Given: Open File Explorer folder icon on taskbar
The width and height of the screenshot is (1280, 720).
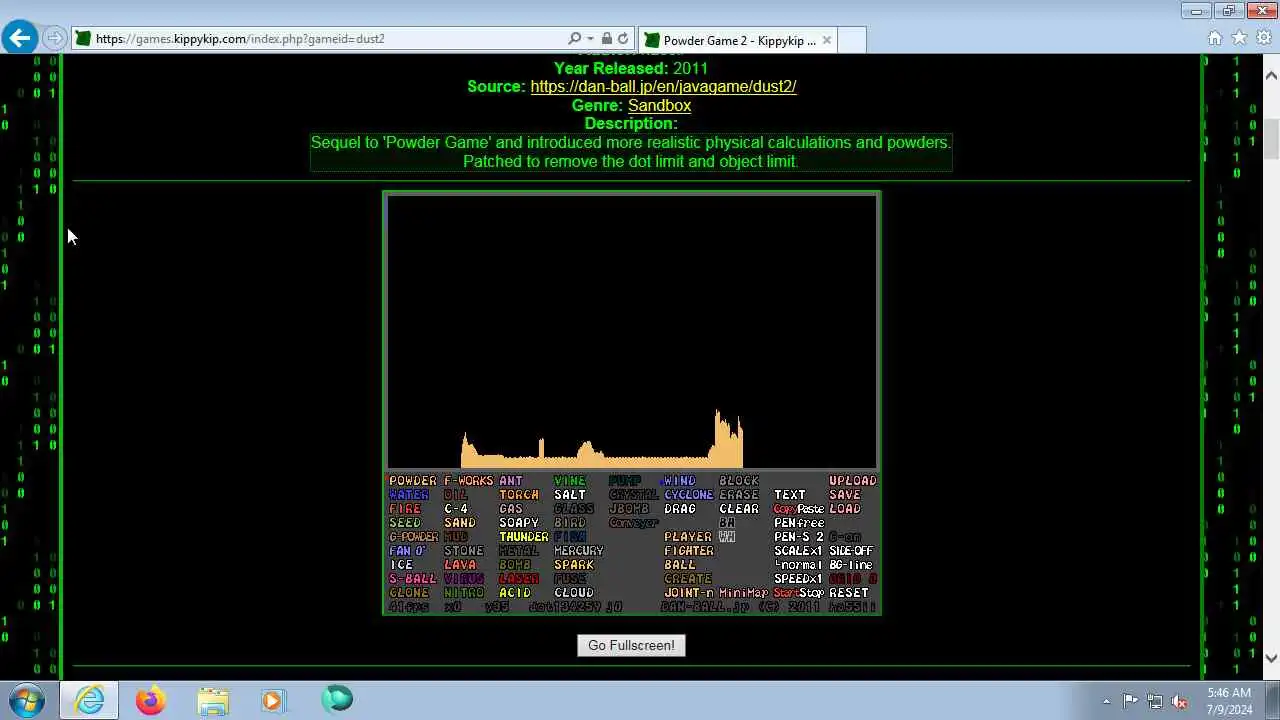Looking at the screenshot, I should 213,700.
